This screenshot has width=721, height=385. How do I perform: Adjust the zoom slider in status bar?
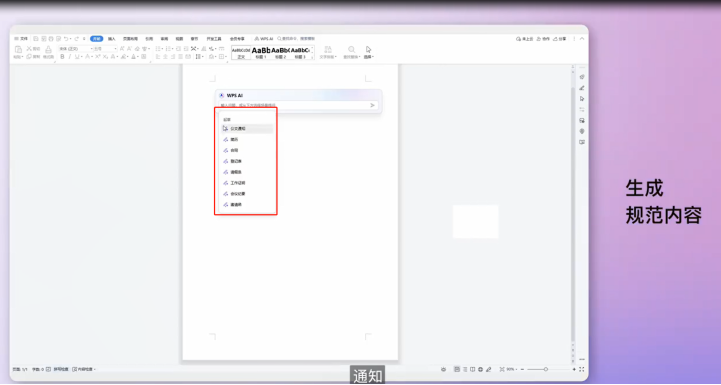click(546, 369)
